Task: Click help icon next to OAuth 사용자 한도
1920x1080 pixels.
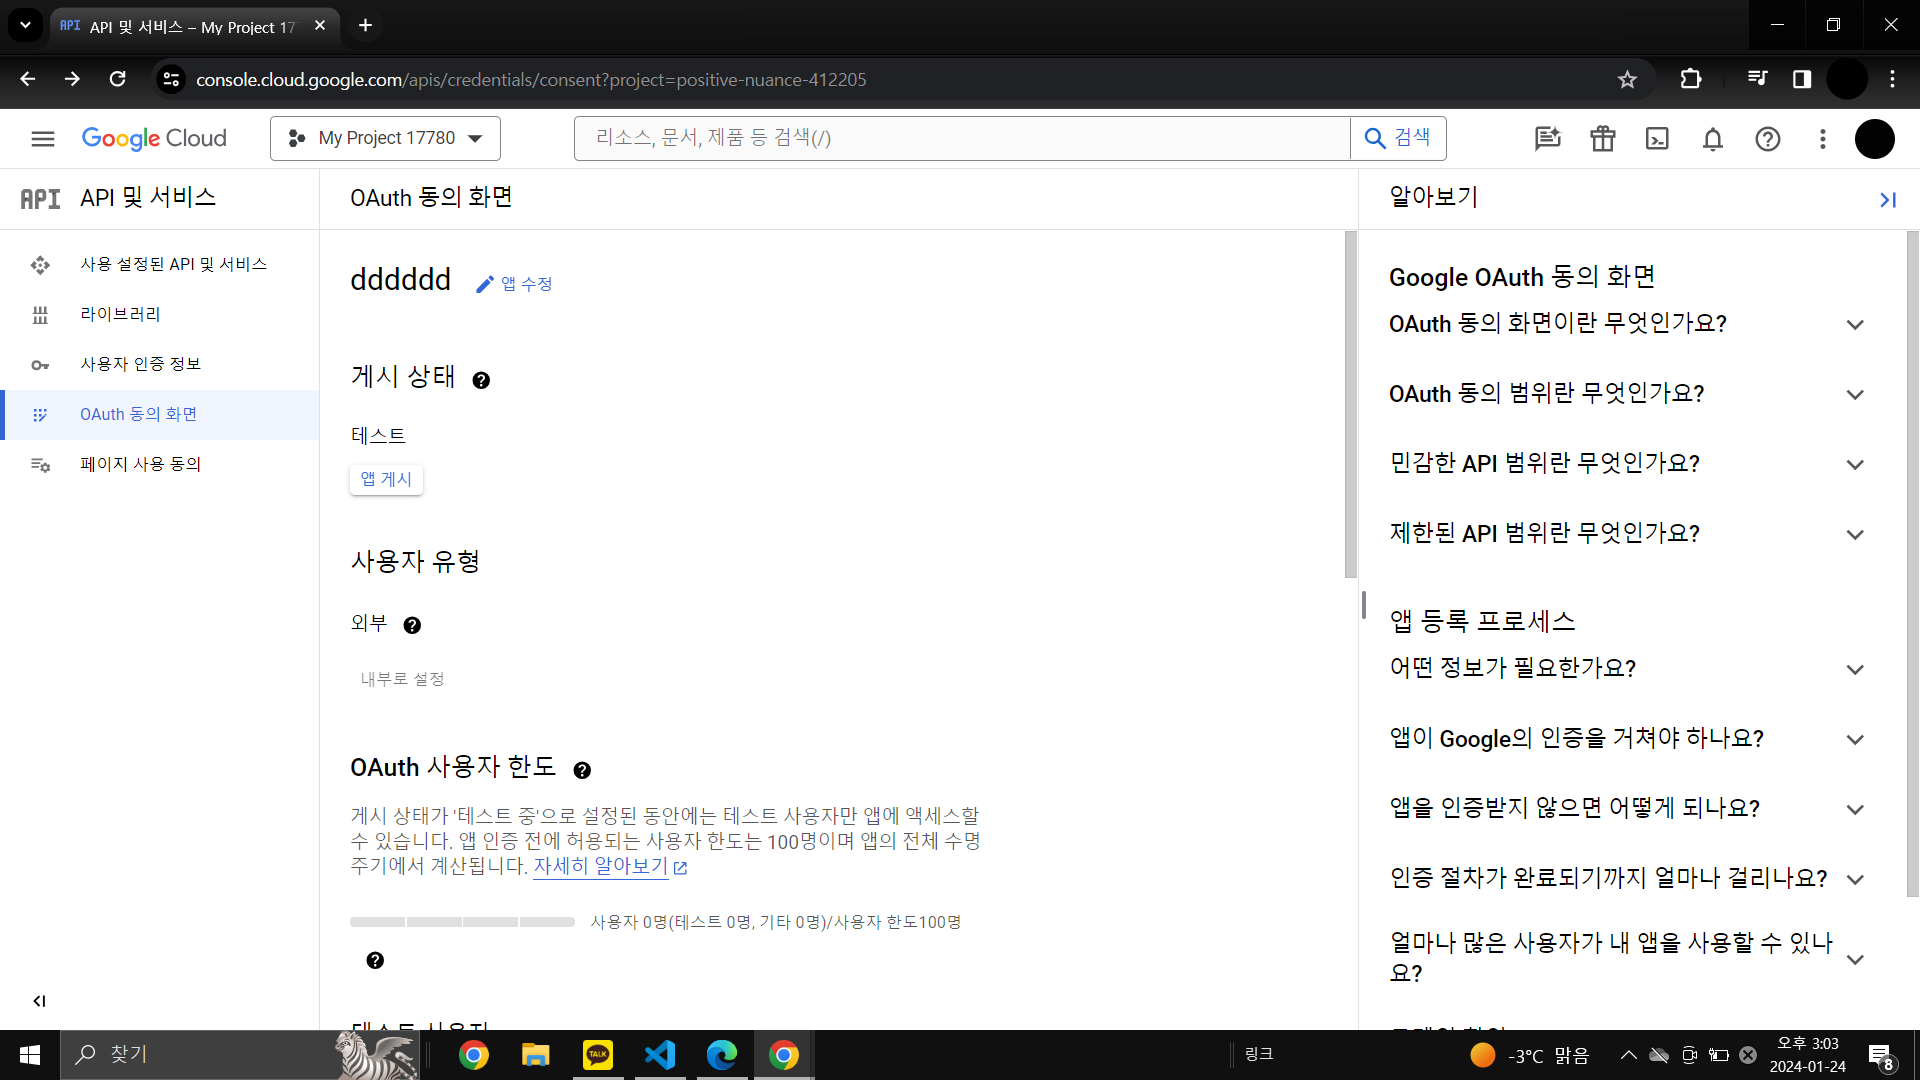Action: pyautogui.click(x=582, y=770)
